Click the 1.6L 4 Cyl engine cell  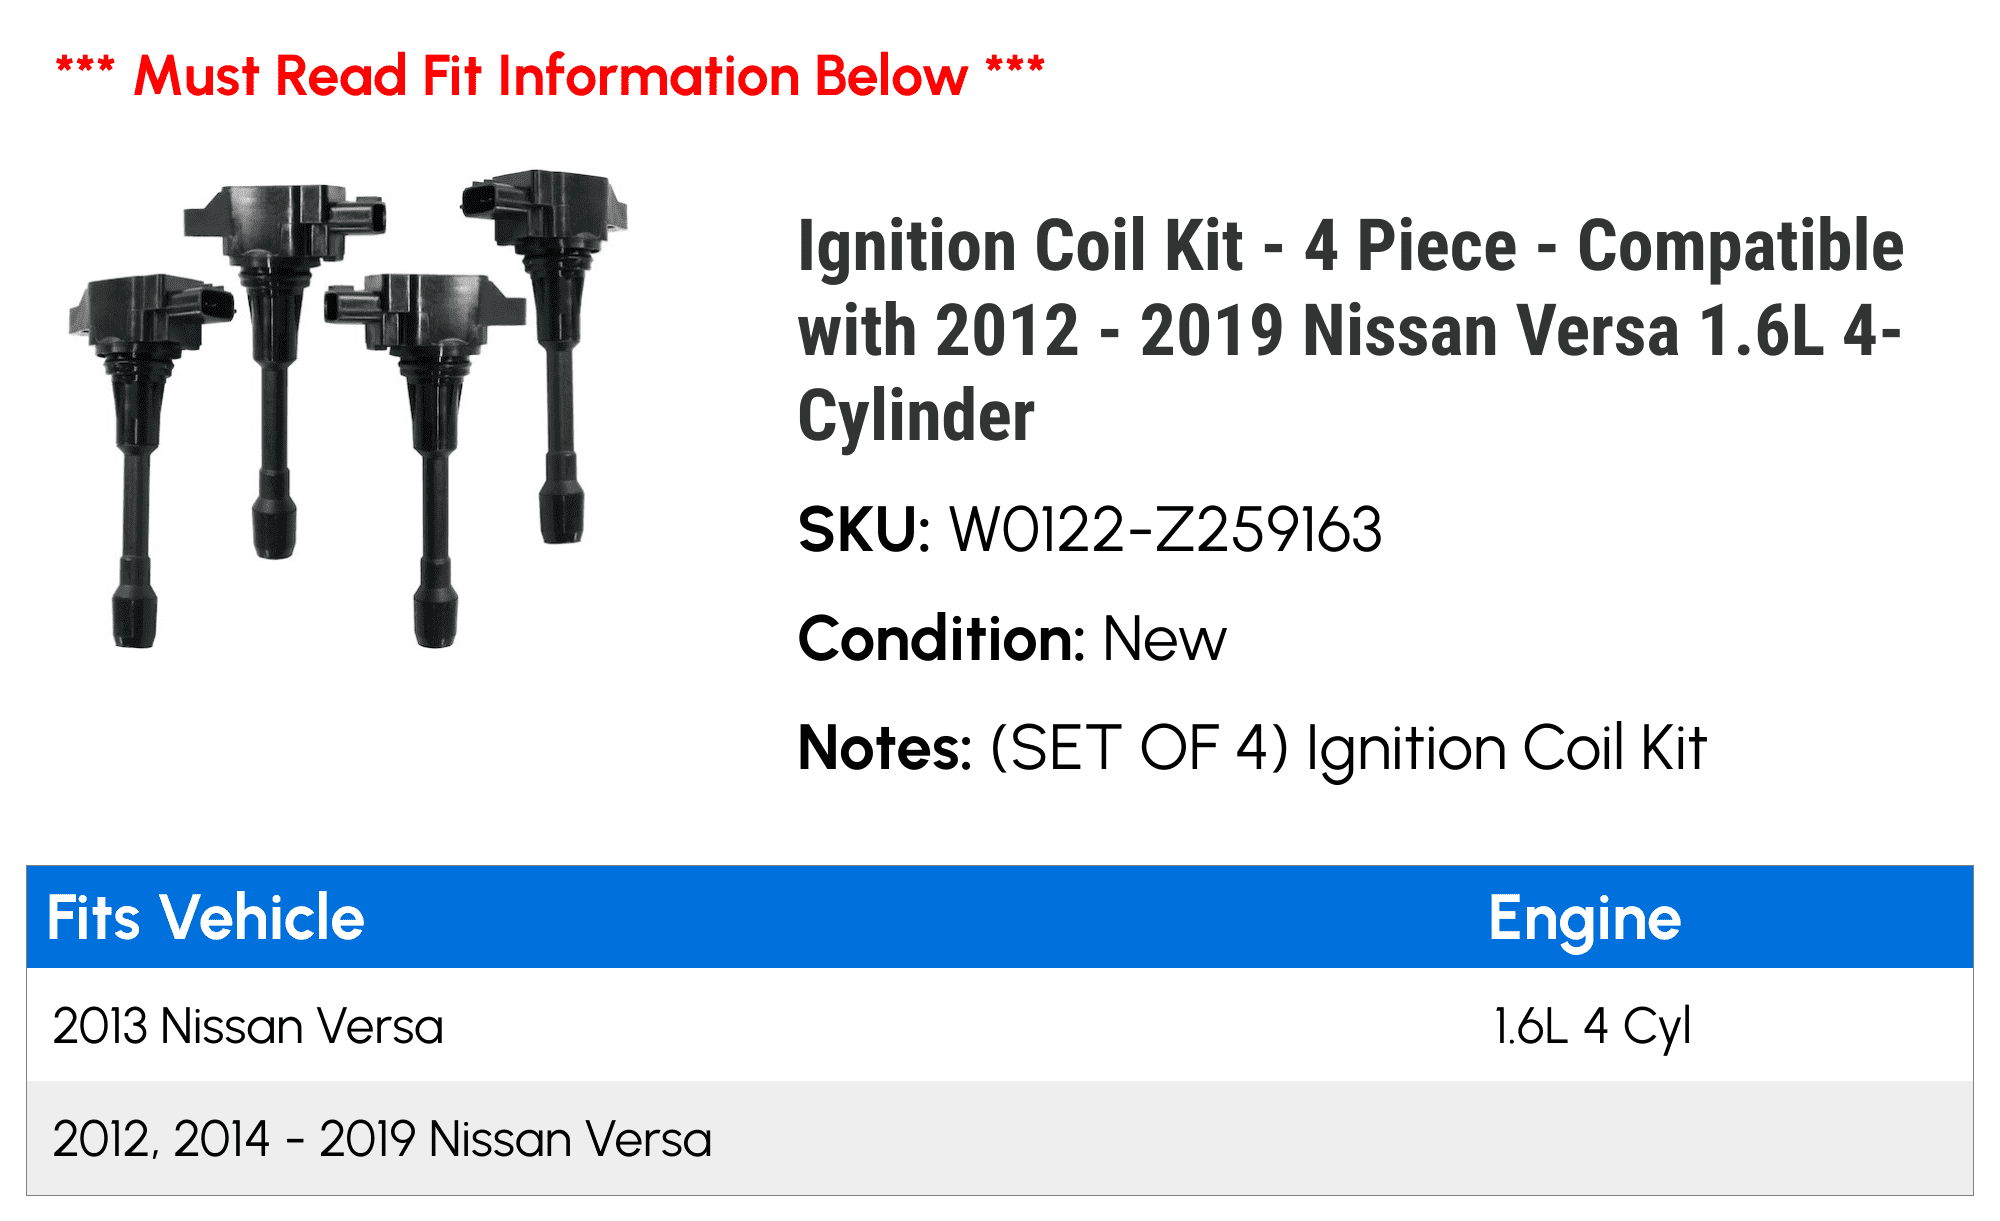(1592, 1026)
